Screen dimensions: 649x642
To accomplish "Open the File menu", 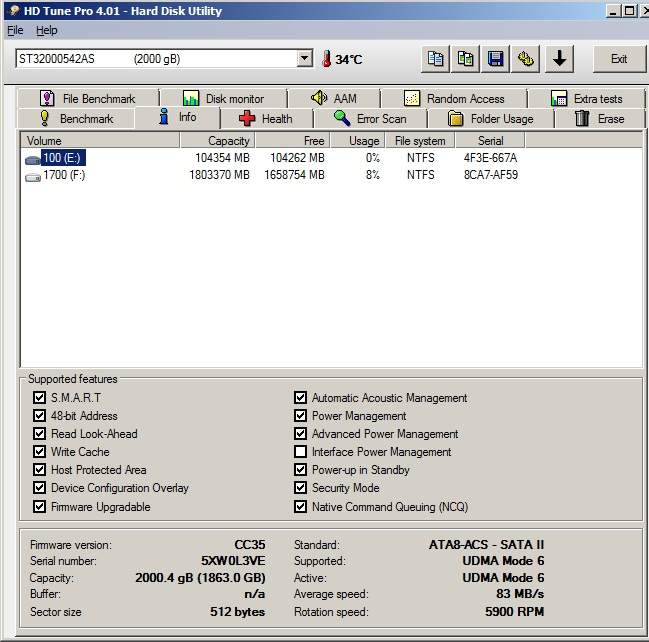I will click(15, 30).
